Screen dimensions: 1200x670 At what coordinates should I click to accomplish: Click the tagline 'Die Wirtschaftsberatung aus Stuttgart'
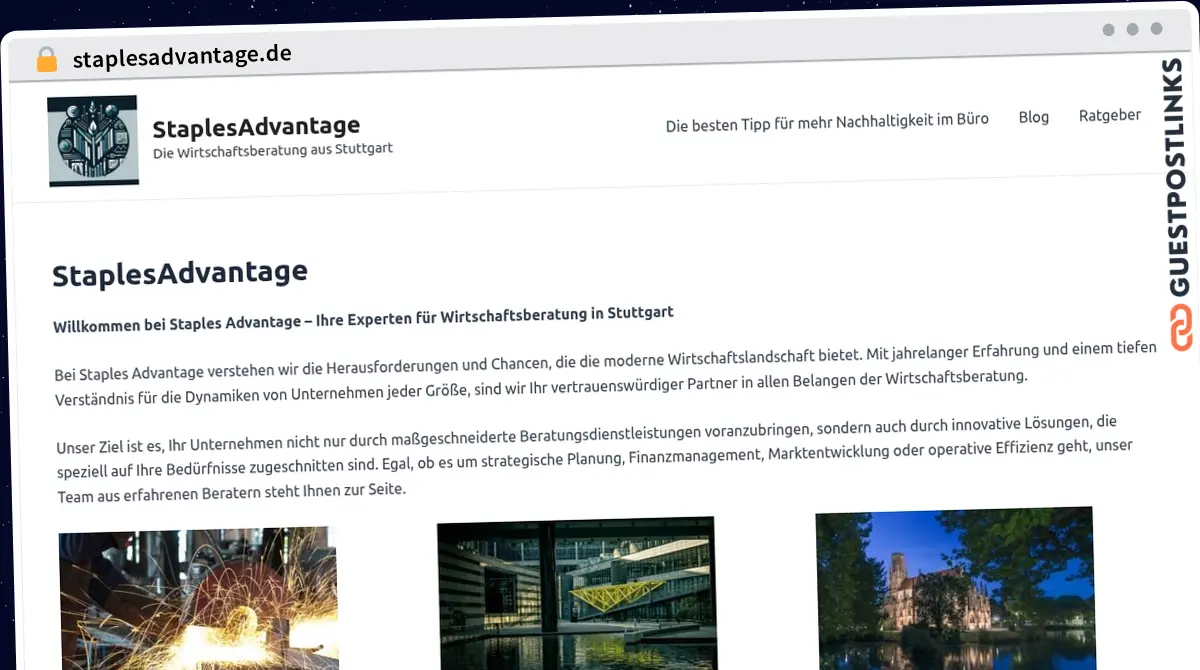(x=273, y=151)
